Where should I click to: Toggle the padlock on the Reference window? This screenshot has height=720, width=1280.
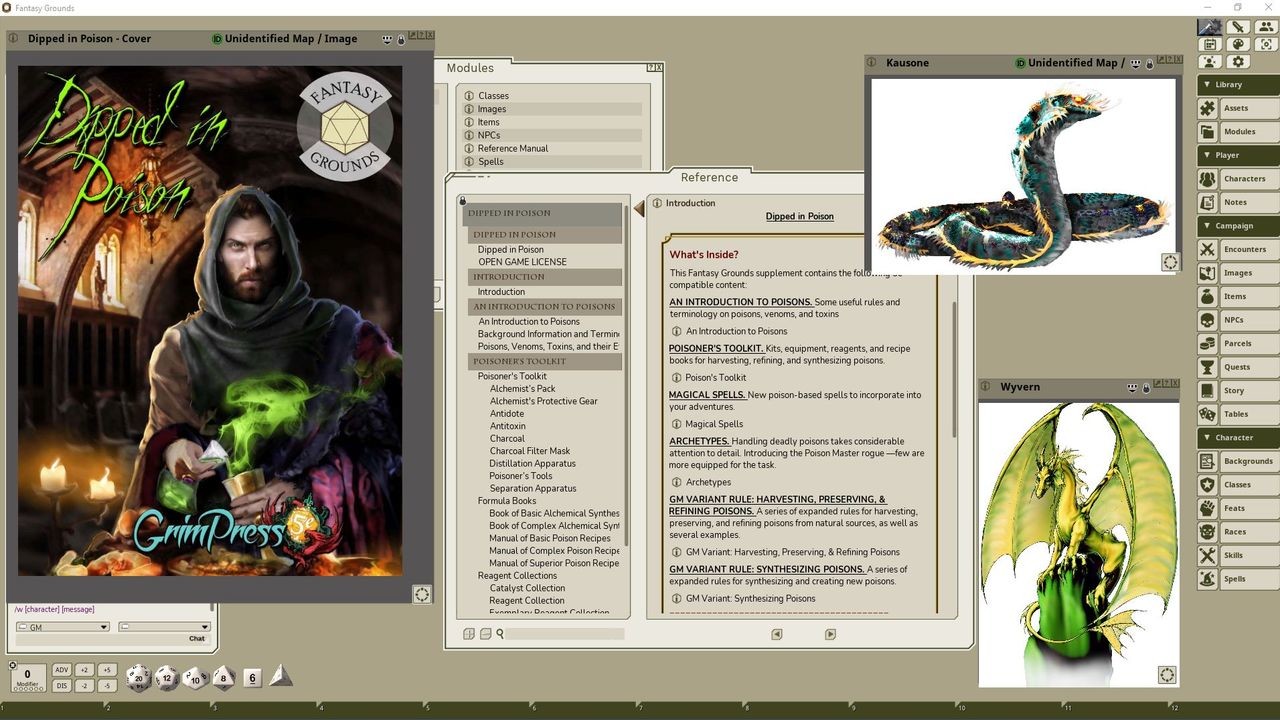(462, 200)
